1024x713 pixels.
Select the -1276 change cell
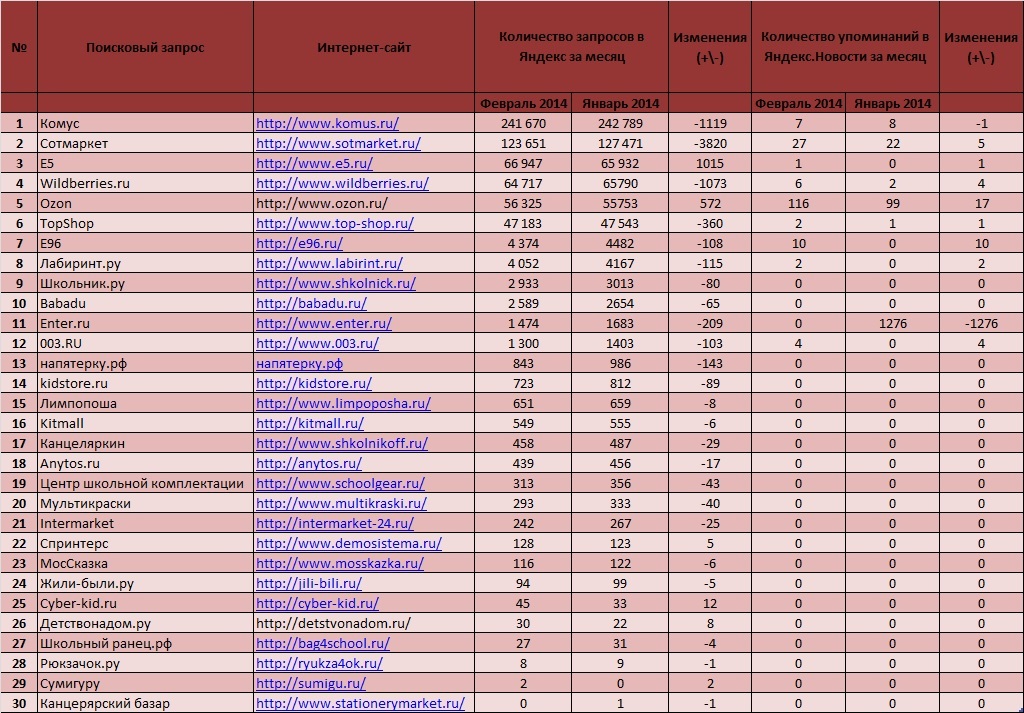pyautogui.click(x=982, y=323)
